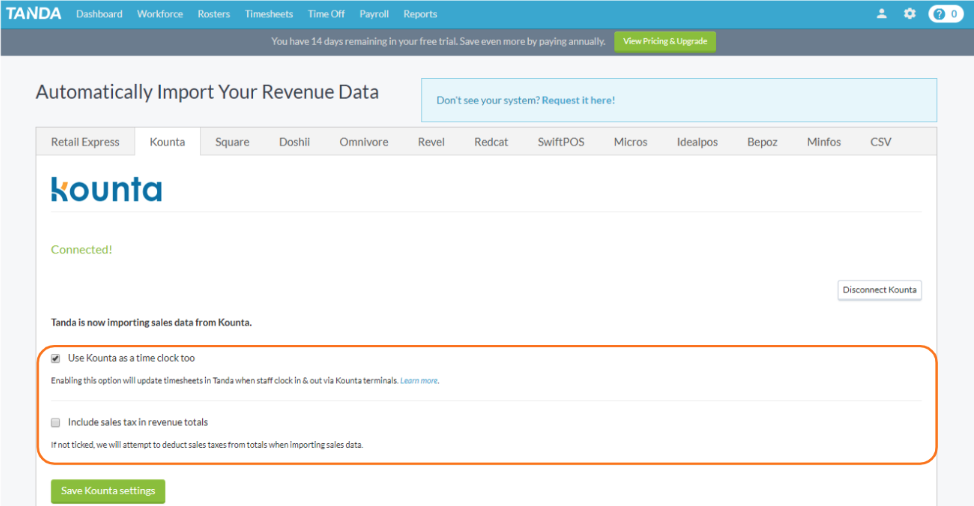Switch to the Revel tab
The image size is (974, 506).
pyautogui.click(x=431, y=142)
